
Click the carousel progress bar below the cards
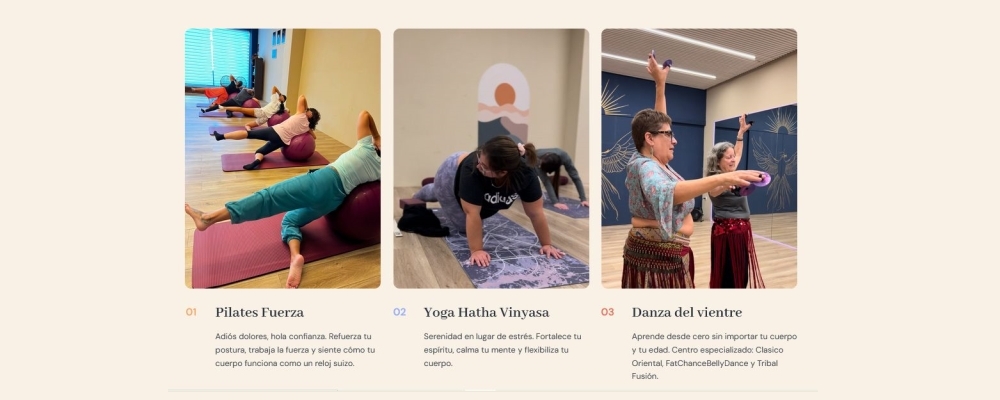point(493,390)
